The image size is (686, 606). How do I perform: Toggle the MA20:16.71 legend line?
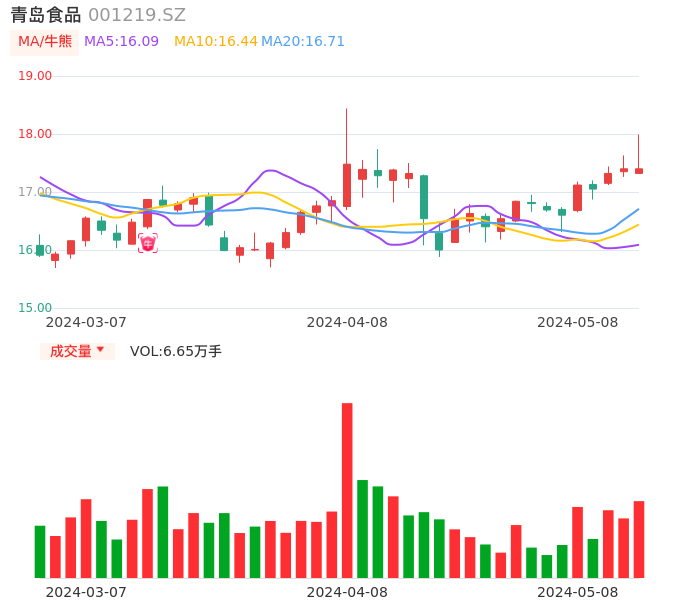(x=302, y=42)
